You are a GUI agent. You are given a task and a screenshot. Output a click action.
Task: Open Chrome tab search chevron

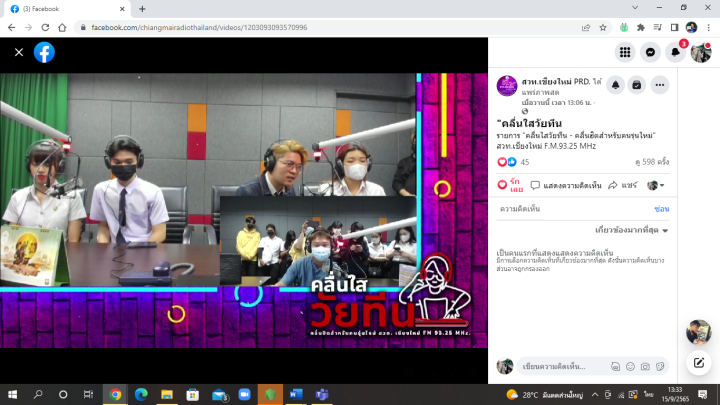[x=635, y=8]
